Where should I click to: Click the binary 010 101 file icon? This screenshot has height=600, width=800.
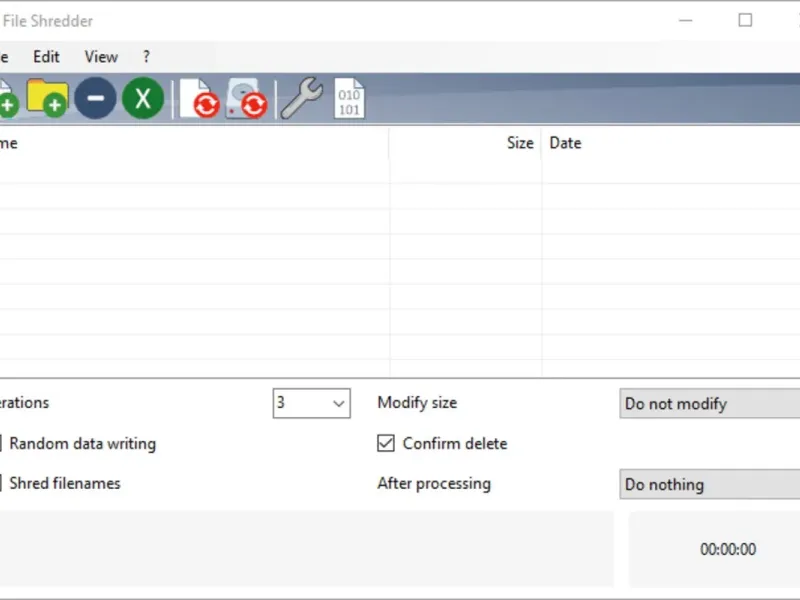point(349,98)
